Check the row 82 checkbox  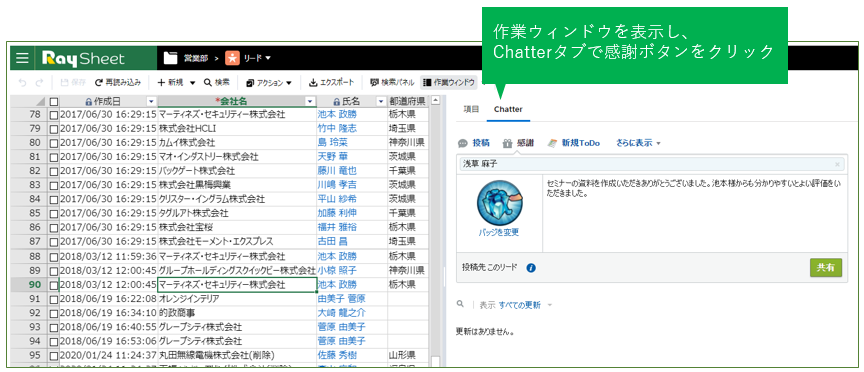53,171
